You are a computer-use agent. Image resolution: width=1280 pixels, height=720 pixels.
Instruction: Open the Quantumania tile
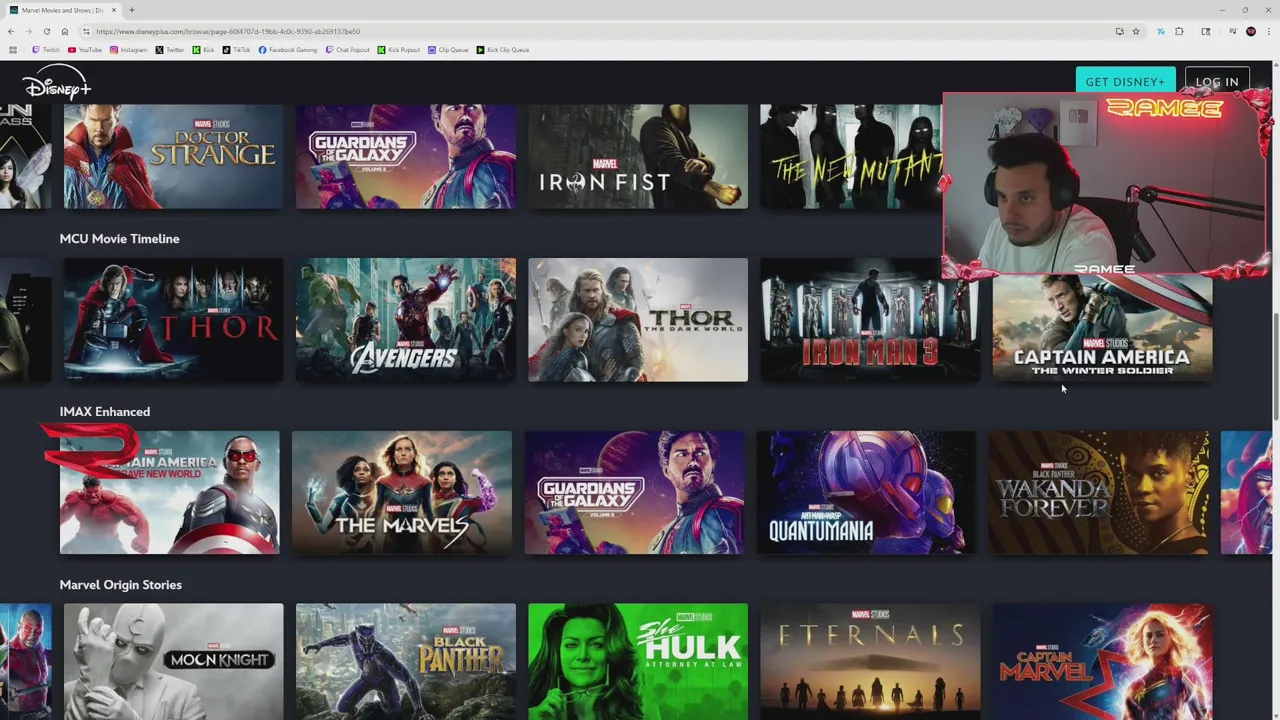(x=866, y=493)
